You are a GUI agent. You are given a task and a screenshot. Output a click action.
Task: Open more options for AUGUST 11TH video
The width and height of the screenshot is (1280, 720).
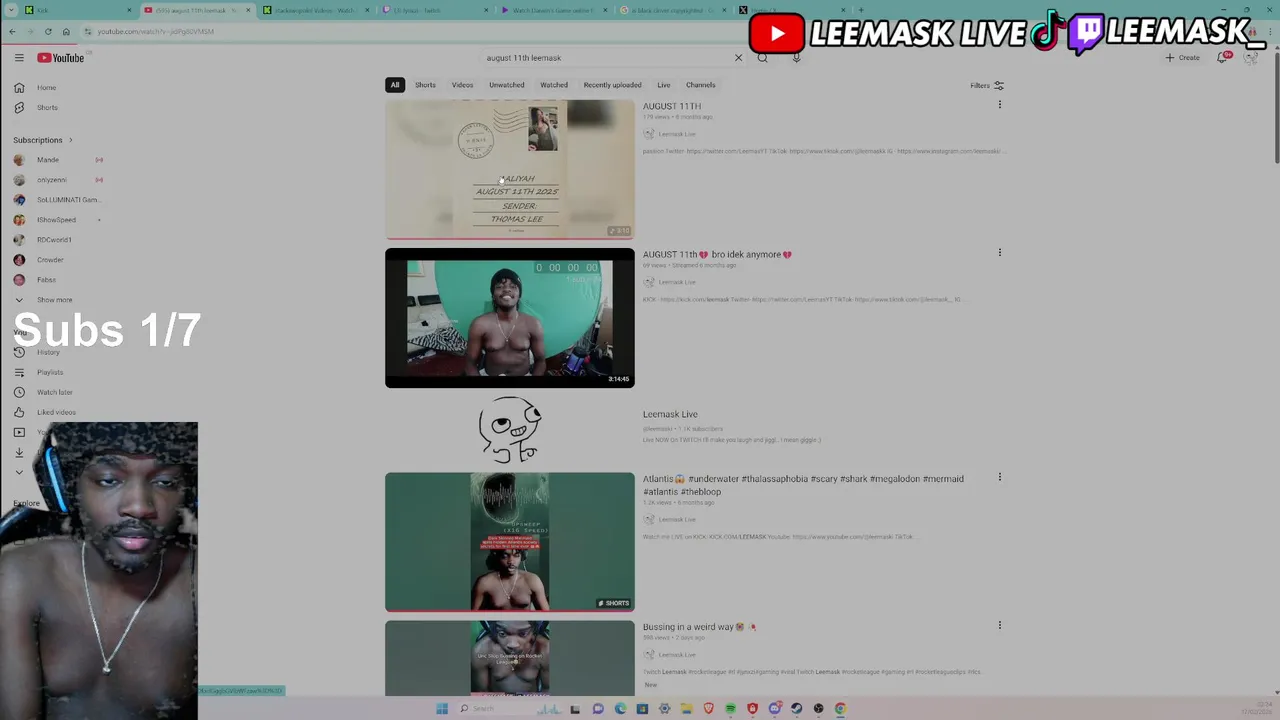(x=999, y=104)
